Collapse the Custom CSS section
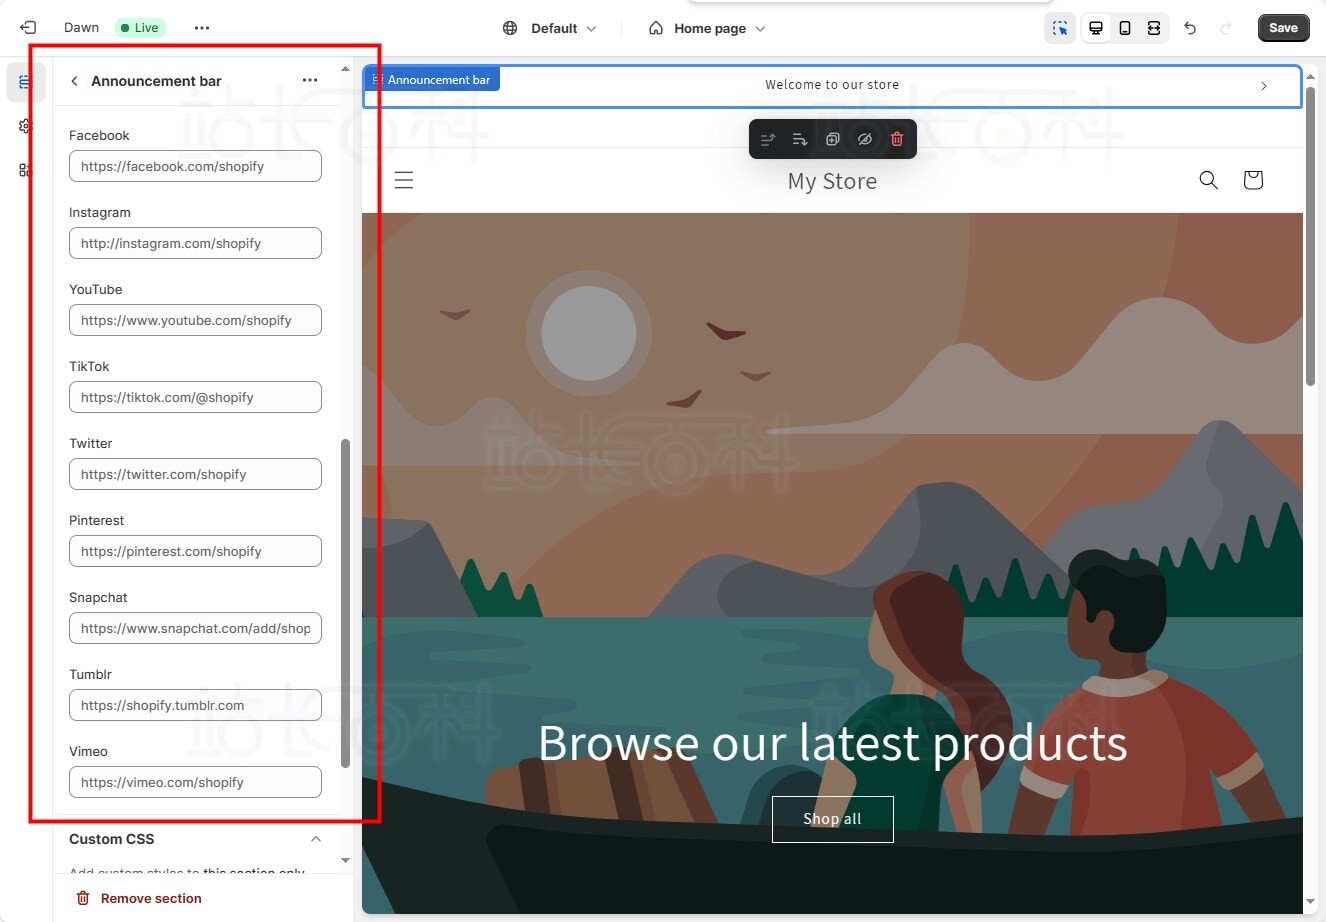The height and width of the screenshot is (922, 1326). 316,839
